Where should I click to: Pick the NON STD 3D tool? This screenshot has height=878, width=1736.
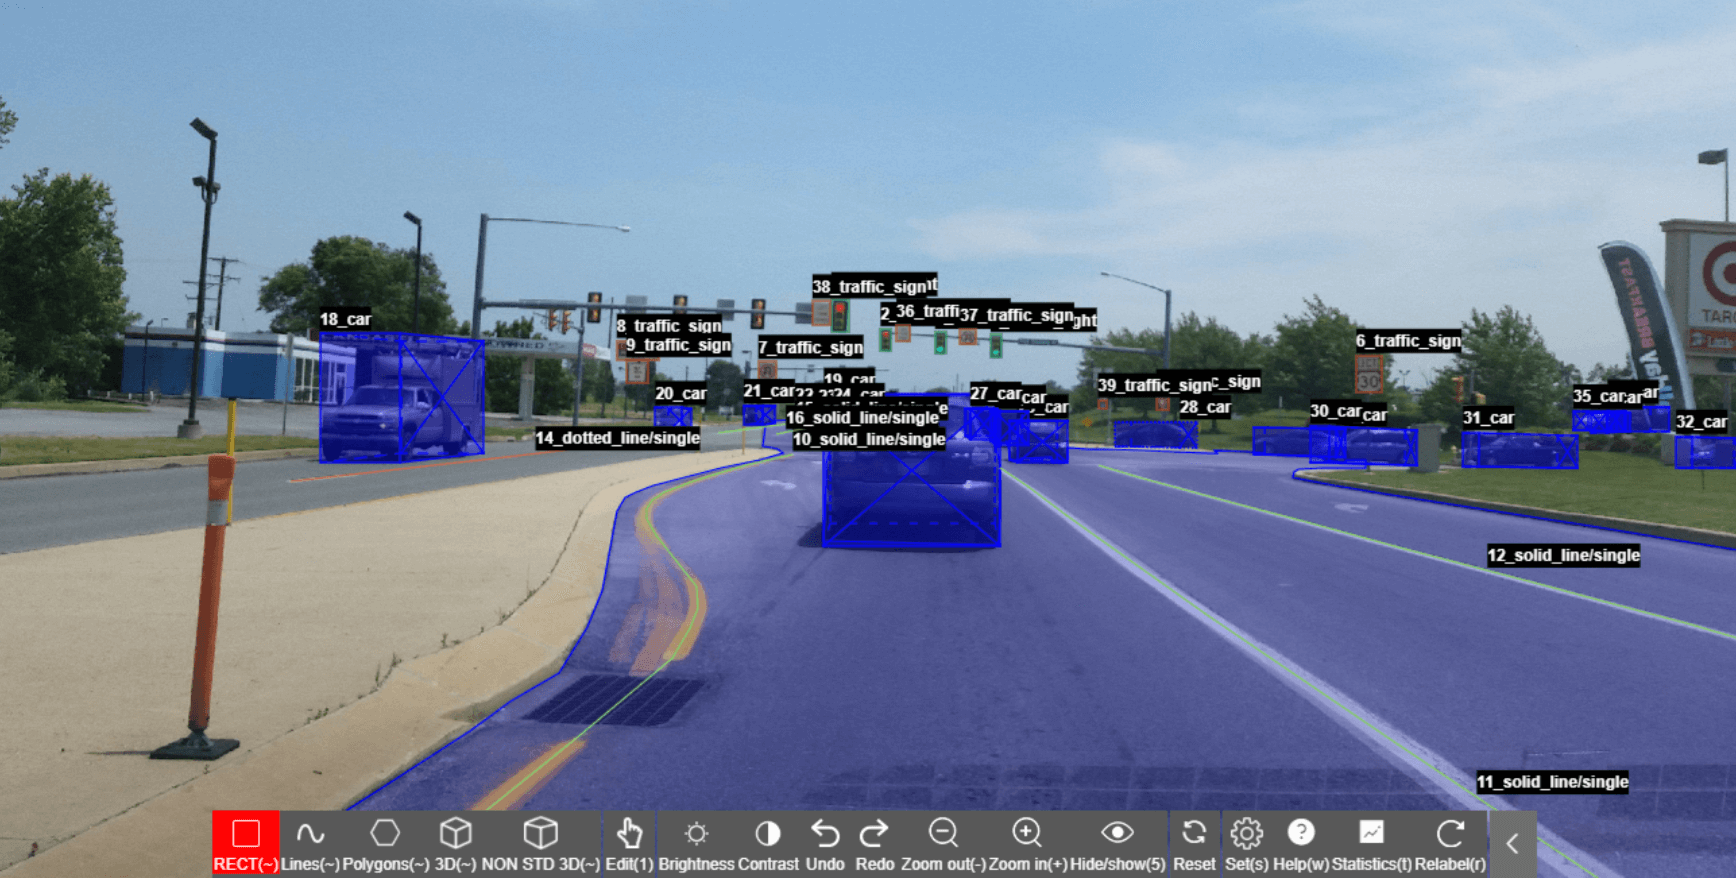(540, 841)
